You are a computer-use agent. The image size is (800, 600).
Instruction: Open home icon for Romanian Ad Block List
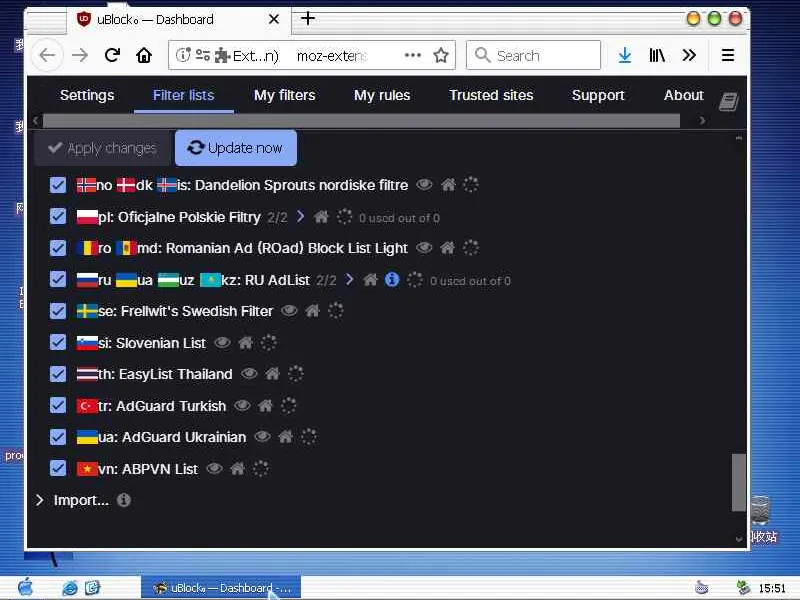coord(447,248)
